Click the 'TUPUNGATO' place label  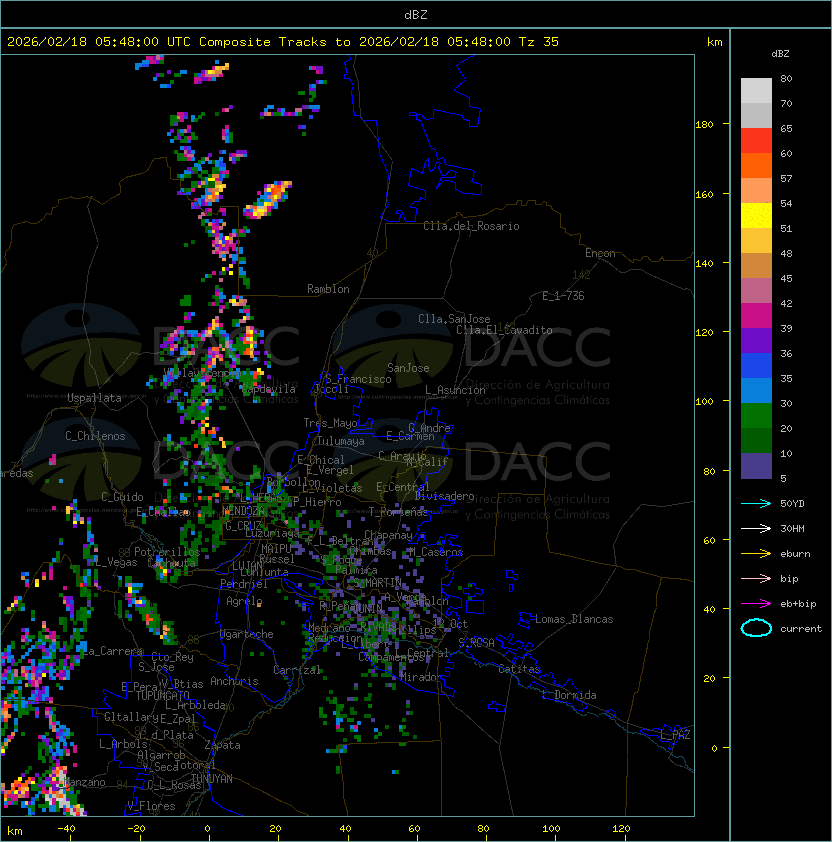coord(163,696)
